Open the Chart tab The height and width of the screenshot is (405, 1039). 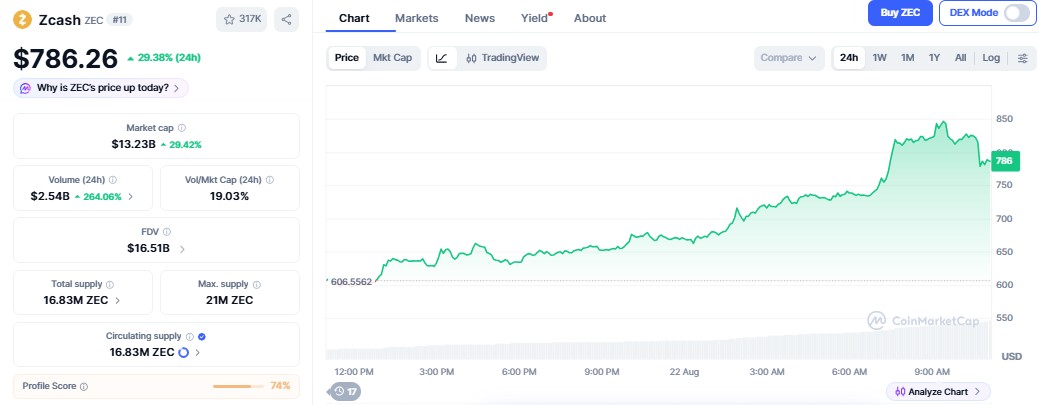[x=355, y=18]
